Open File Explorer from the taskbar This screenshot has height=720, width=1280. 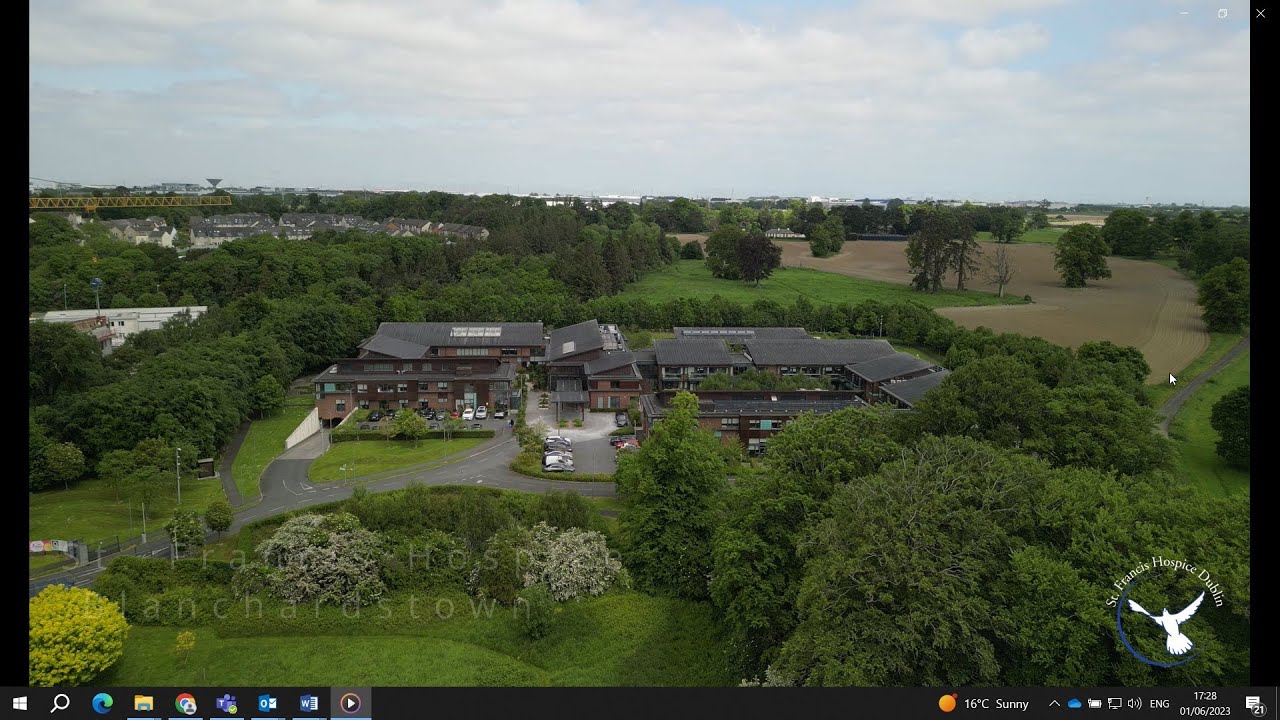[143, 703]
